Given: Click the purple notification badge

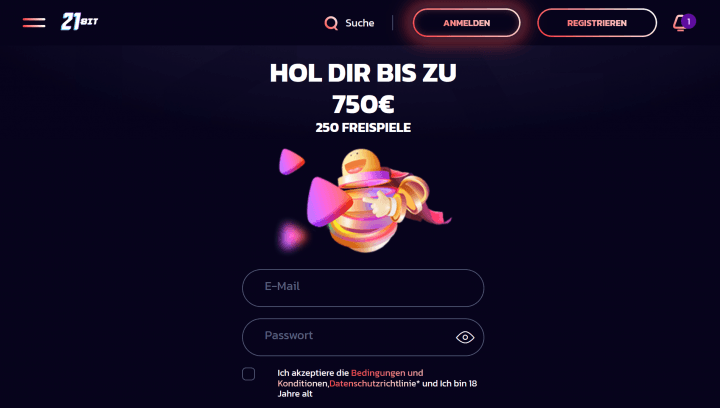Looking at the screenshot, I should (x=688, y=22).
